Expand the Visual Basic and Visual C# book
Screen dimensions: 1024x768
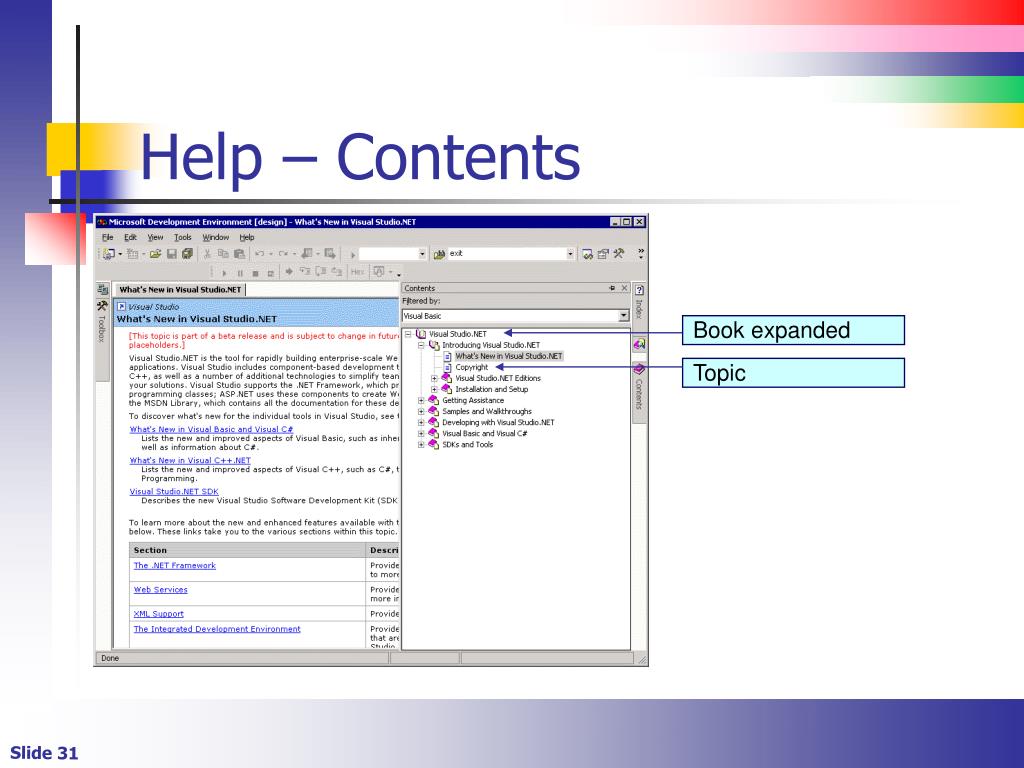coord(421,434)
